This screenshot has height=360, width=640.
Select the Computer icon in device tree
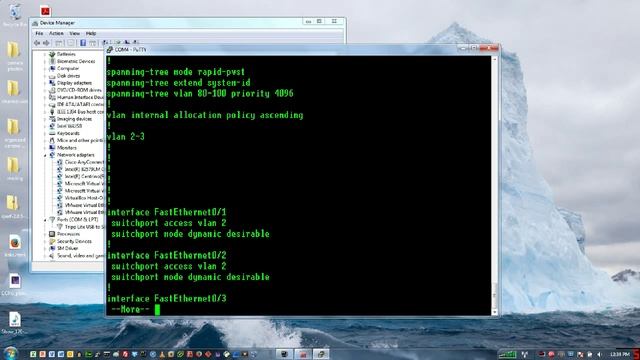point(52,68)
